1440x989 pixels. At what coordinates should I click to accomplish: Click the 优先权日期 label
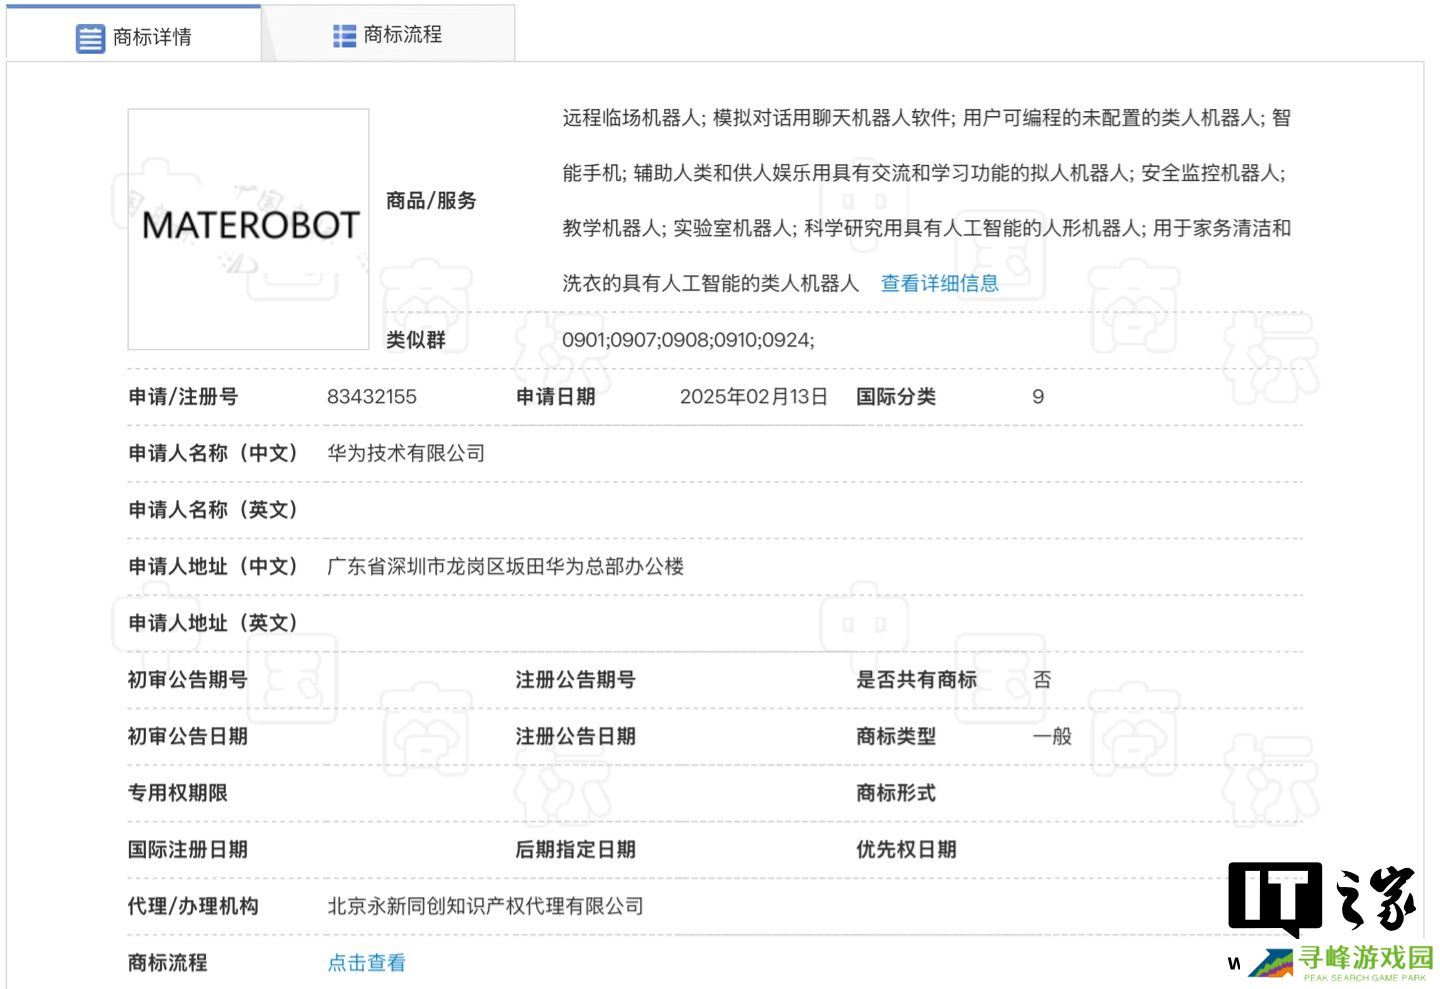906,849
